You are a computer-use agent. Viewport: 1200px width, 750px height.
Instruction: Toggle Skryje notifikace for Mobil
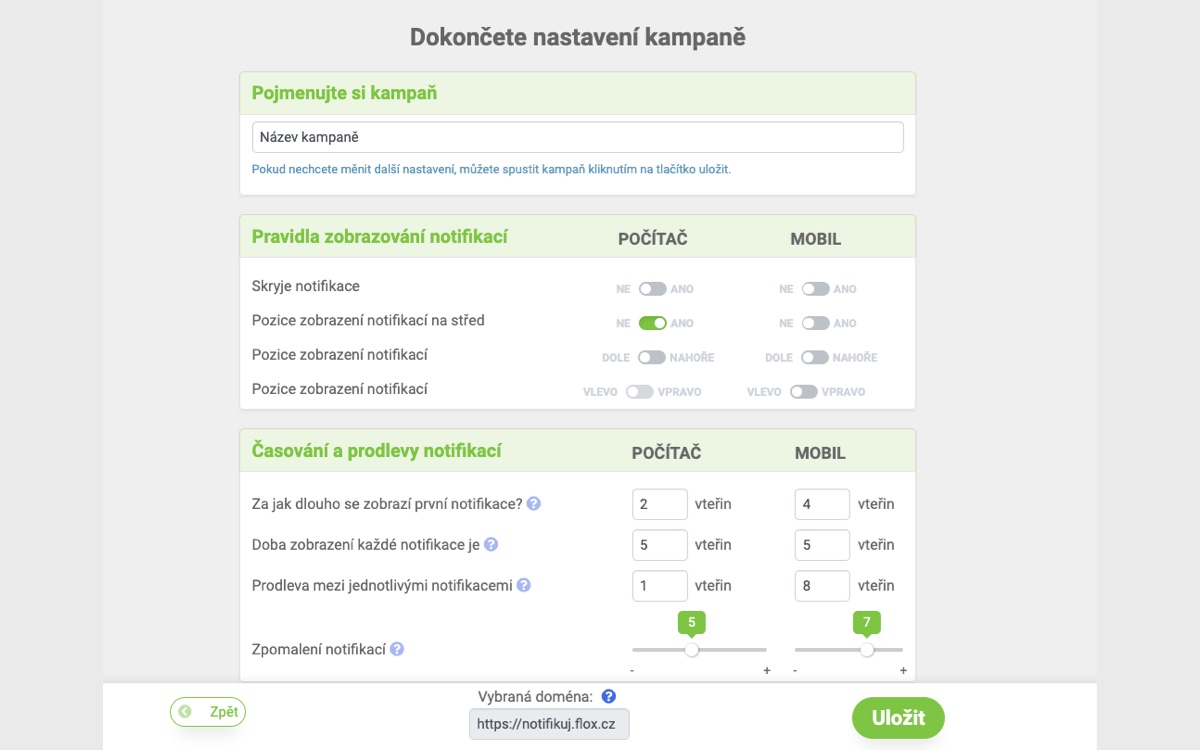click(816, 289)
